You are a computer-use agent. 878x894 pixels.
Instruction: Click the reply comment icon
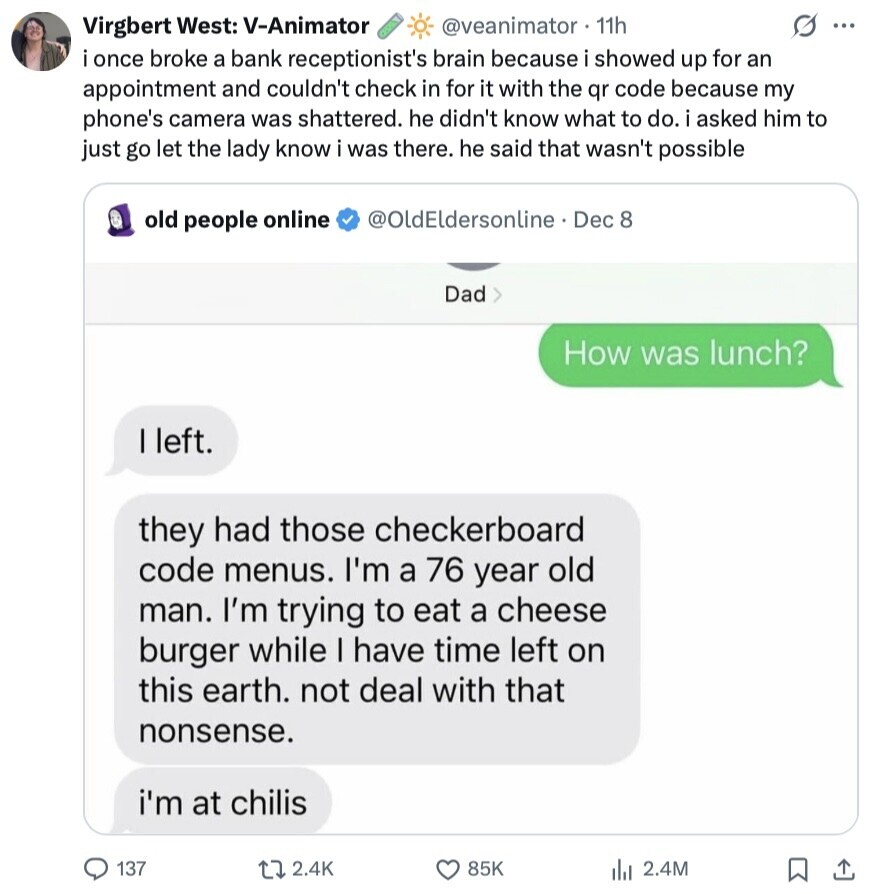tap(99, 869)
